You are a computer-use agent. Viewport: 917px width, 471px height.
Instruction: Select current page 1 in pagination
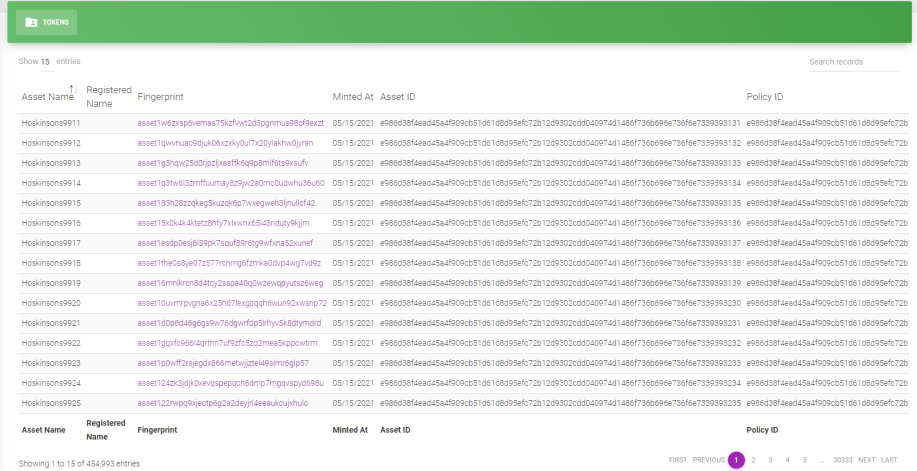736,460
